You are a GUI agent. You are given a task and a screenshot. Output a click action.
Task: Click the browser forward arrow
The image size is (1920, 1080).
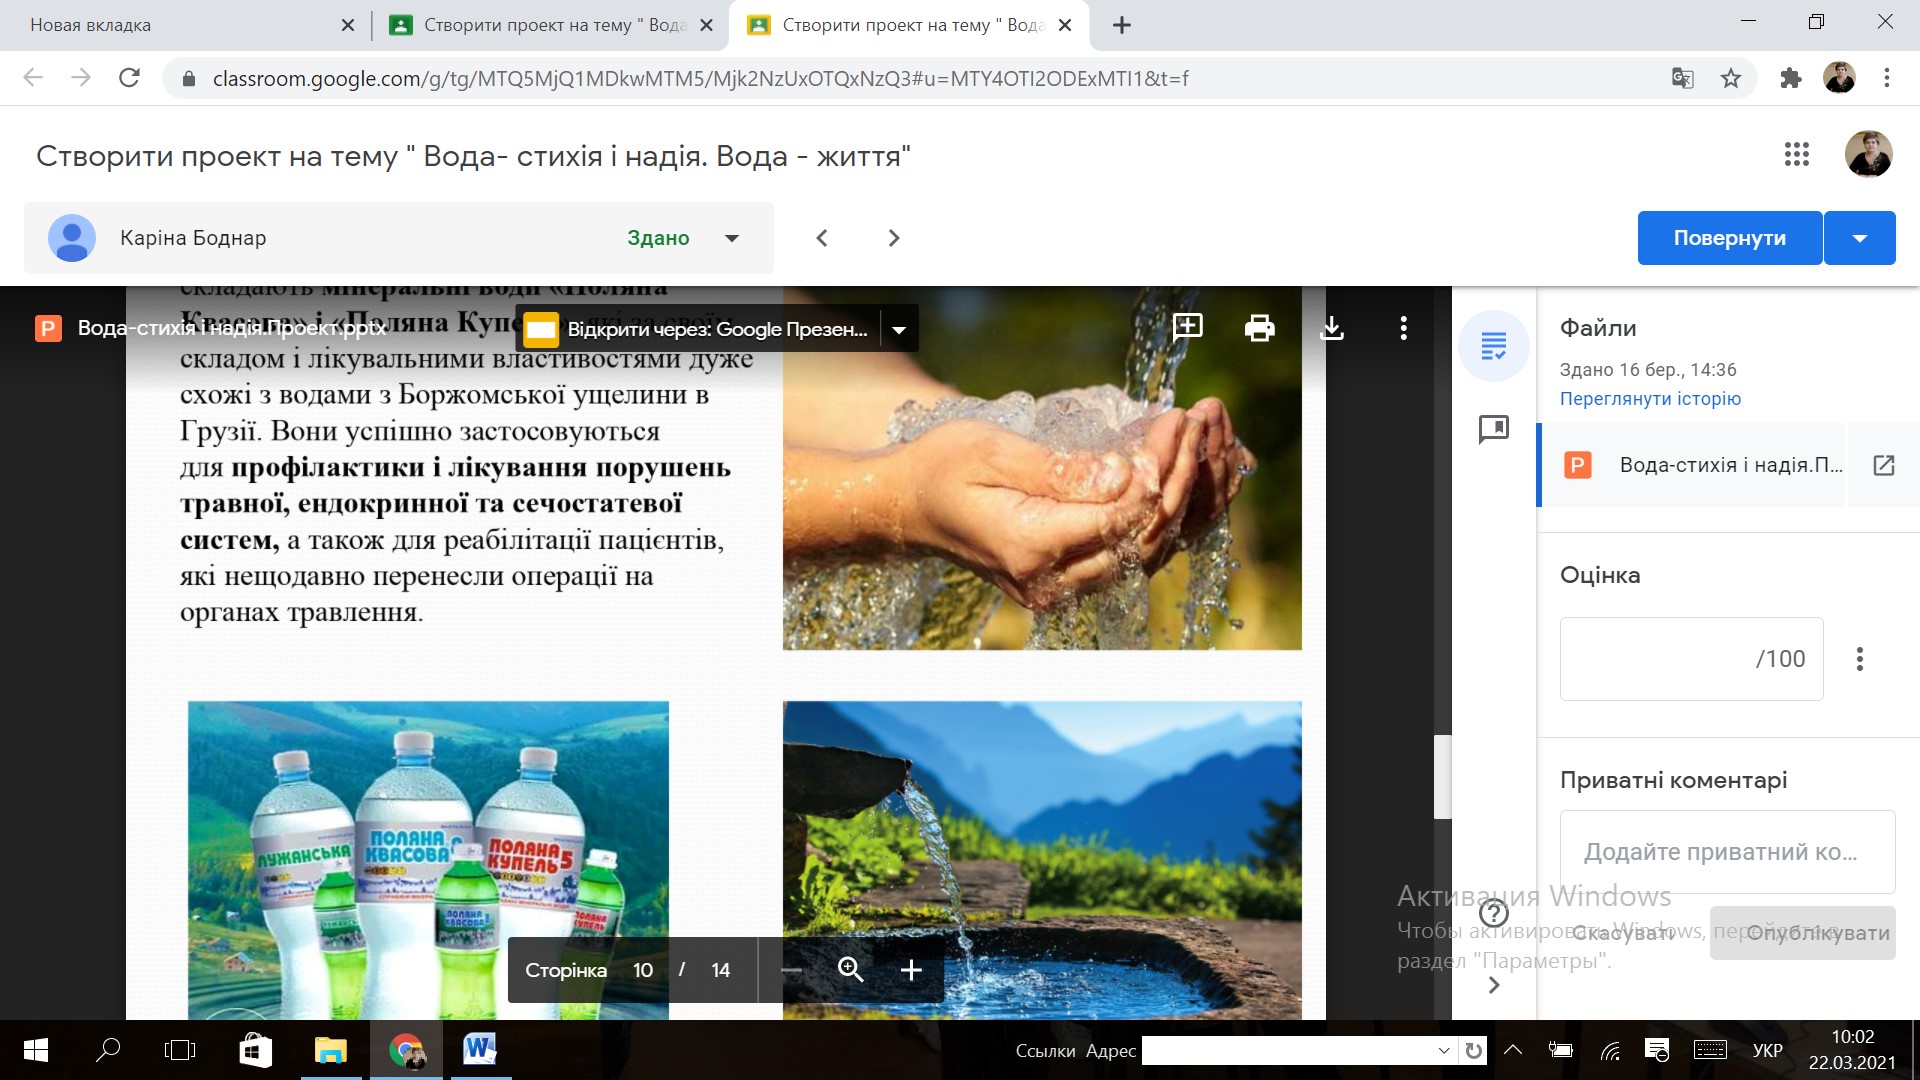tap(81, 78)
